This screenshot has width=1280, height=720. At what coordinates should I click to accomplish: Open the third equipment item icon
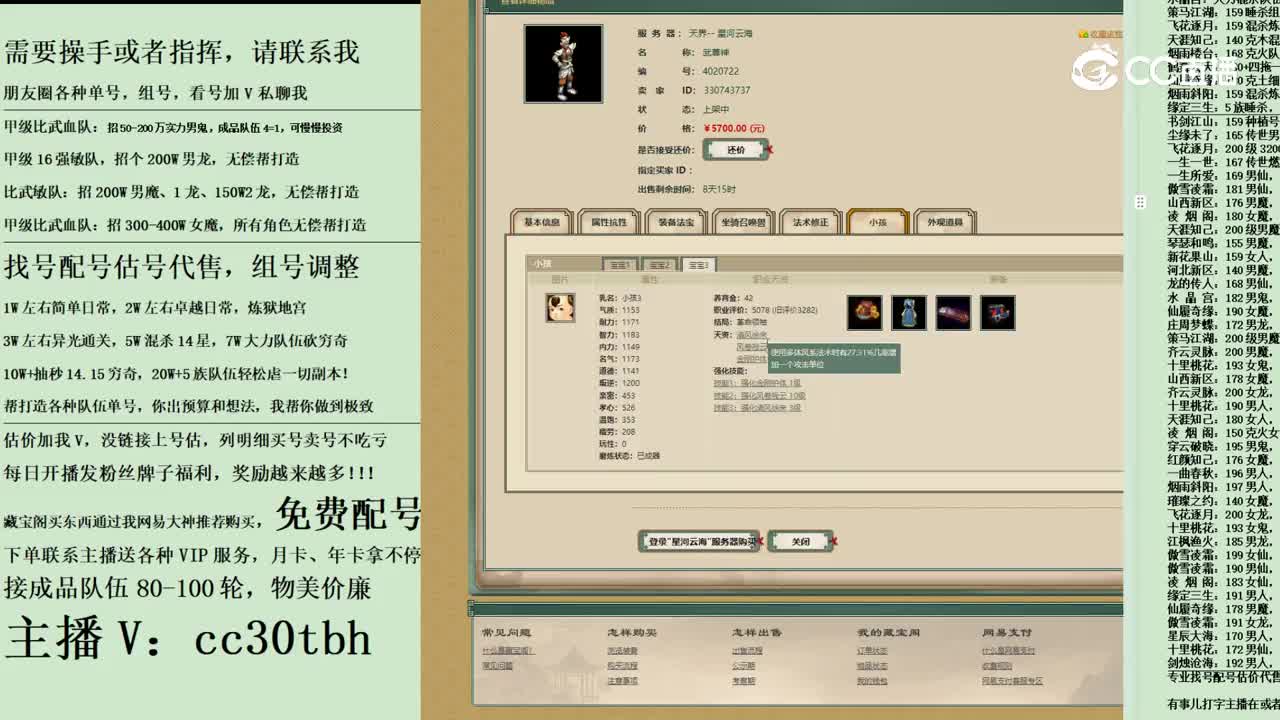[x=953, y=312]
